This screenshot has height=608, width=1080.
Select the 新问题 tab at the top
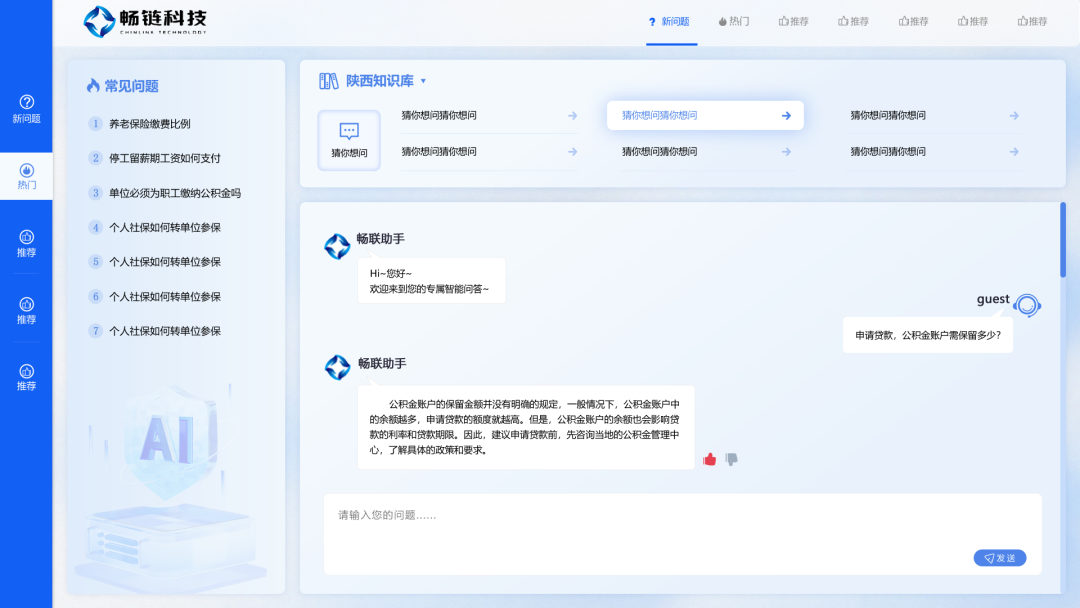pos(671,20)
